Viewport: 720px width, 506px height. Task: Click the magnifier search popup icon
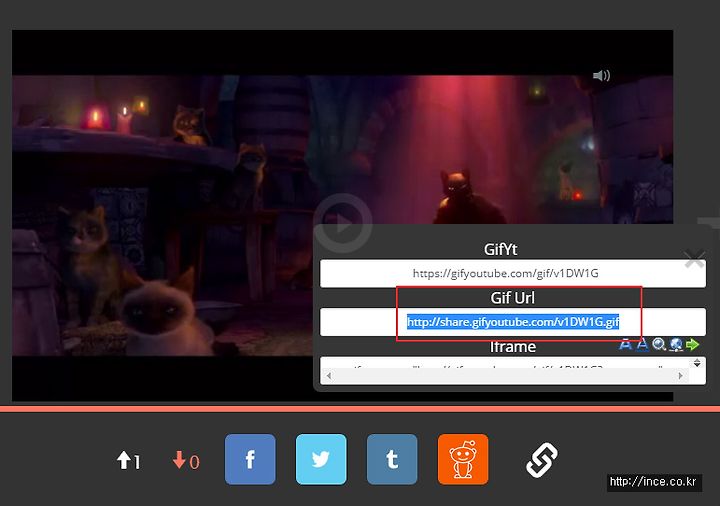click(659, 344)
